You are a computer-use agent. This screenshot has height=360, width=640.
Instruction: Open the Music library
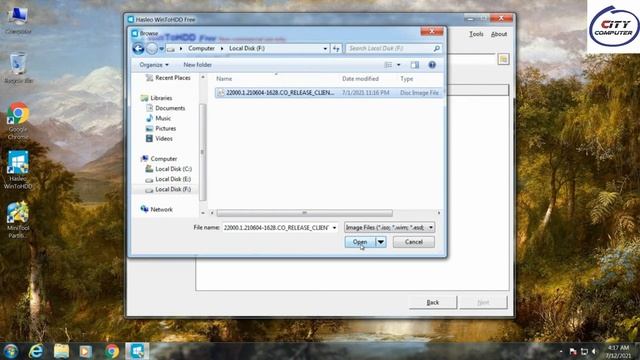[158, 118]
